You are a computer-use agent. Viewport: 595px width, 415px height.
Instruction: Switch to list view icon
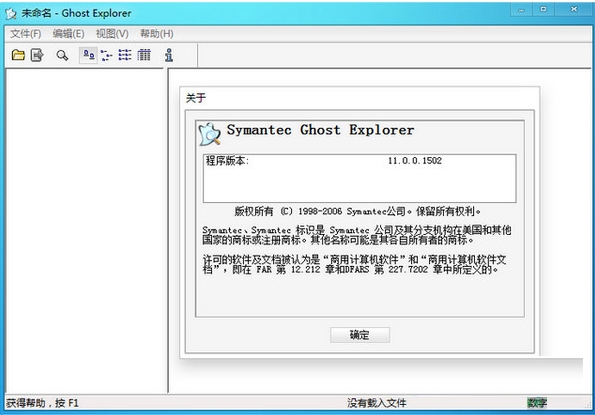[125, 55]
